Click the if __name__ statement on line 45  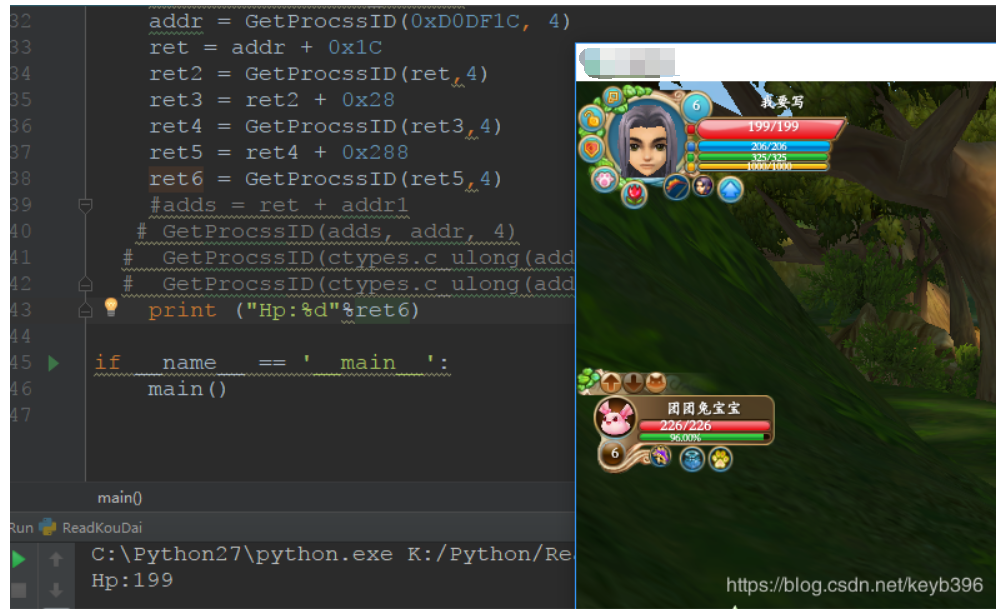coord(272,363)
